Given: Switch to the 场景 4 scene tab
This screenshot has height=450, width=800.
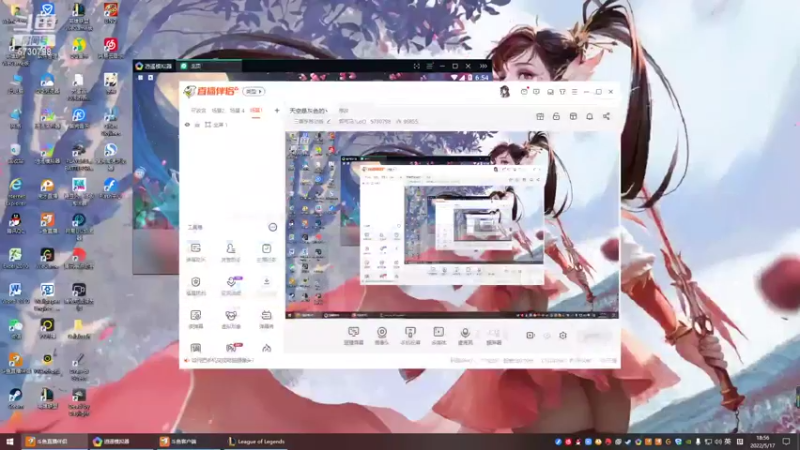Looking at the screenshot, I should 237,110.
